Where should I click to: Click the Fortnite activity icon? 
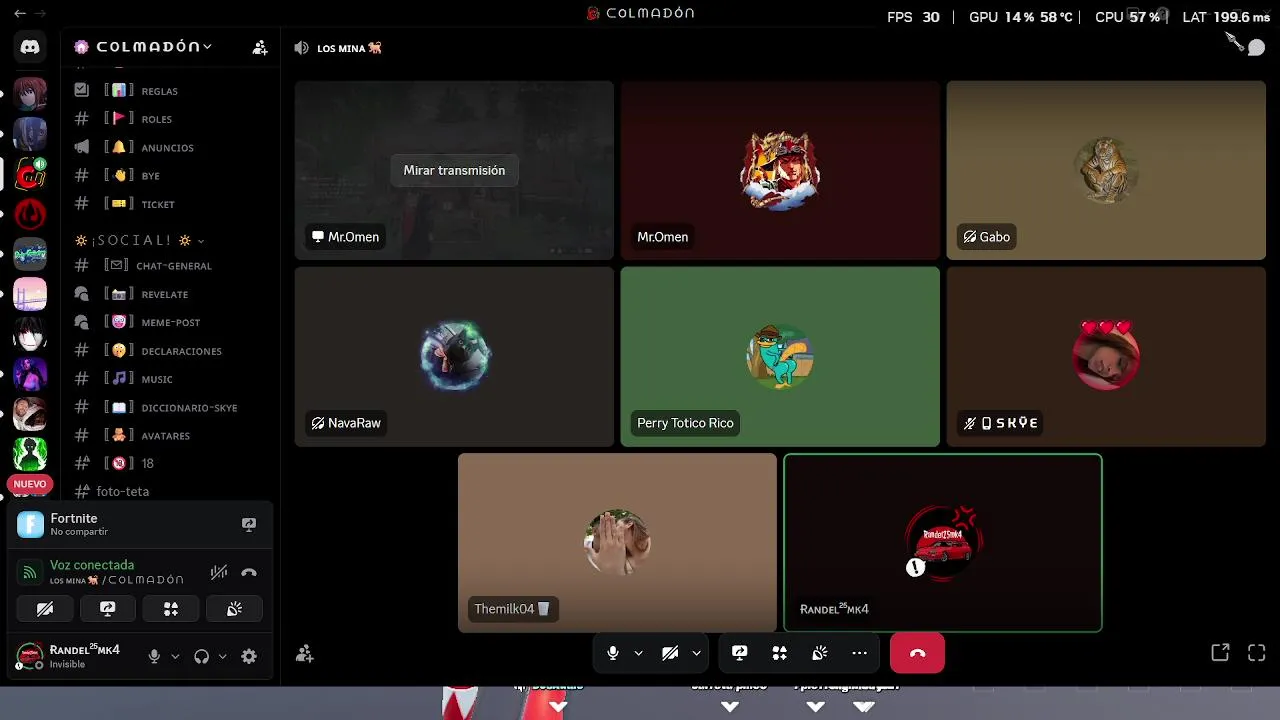click(31, 524)
